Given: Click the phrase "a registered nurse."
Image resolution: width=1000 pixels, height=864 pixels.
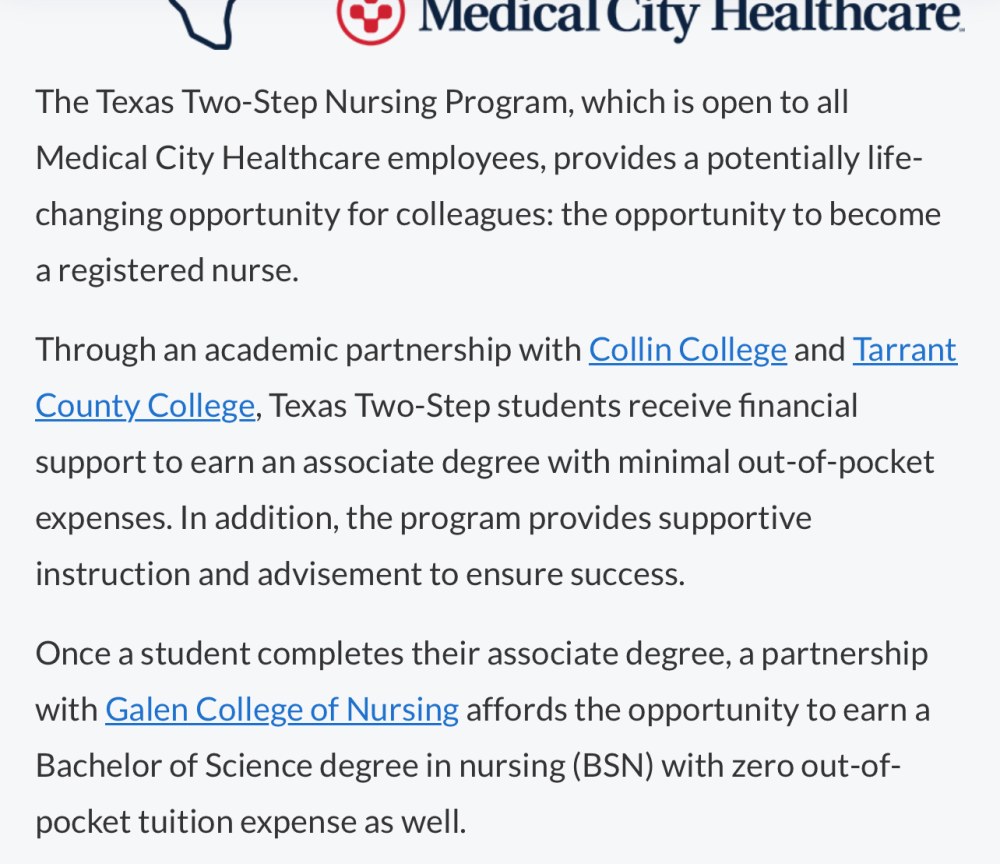Looking at the screenshot, I should coord(167,270).
